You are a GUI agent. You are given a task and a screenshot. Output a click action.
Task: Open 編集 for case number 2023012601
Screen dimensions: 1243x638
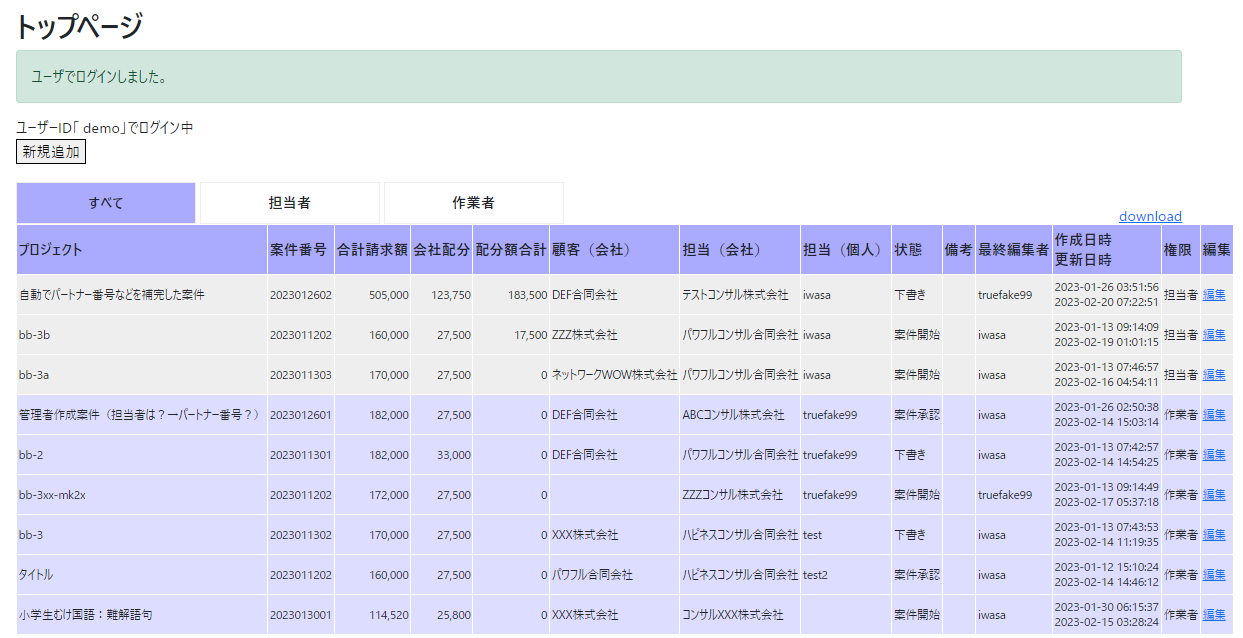(x=1214, y=415)
